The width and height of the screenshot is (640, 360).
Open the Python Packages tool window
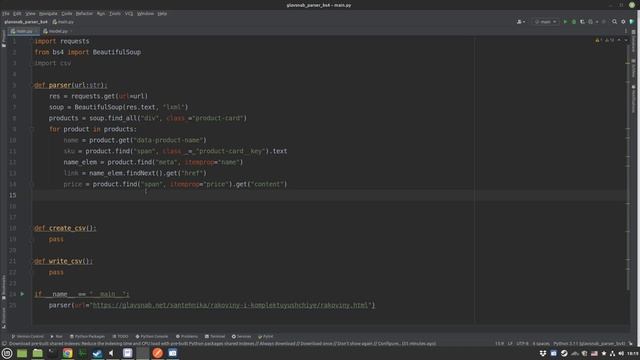(87, 336)
